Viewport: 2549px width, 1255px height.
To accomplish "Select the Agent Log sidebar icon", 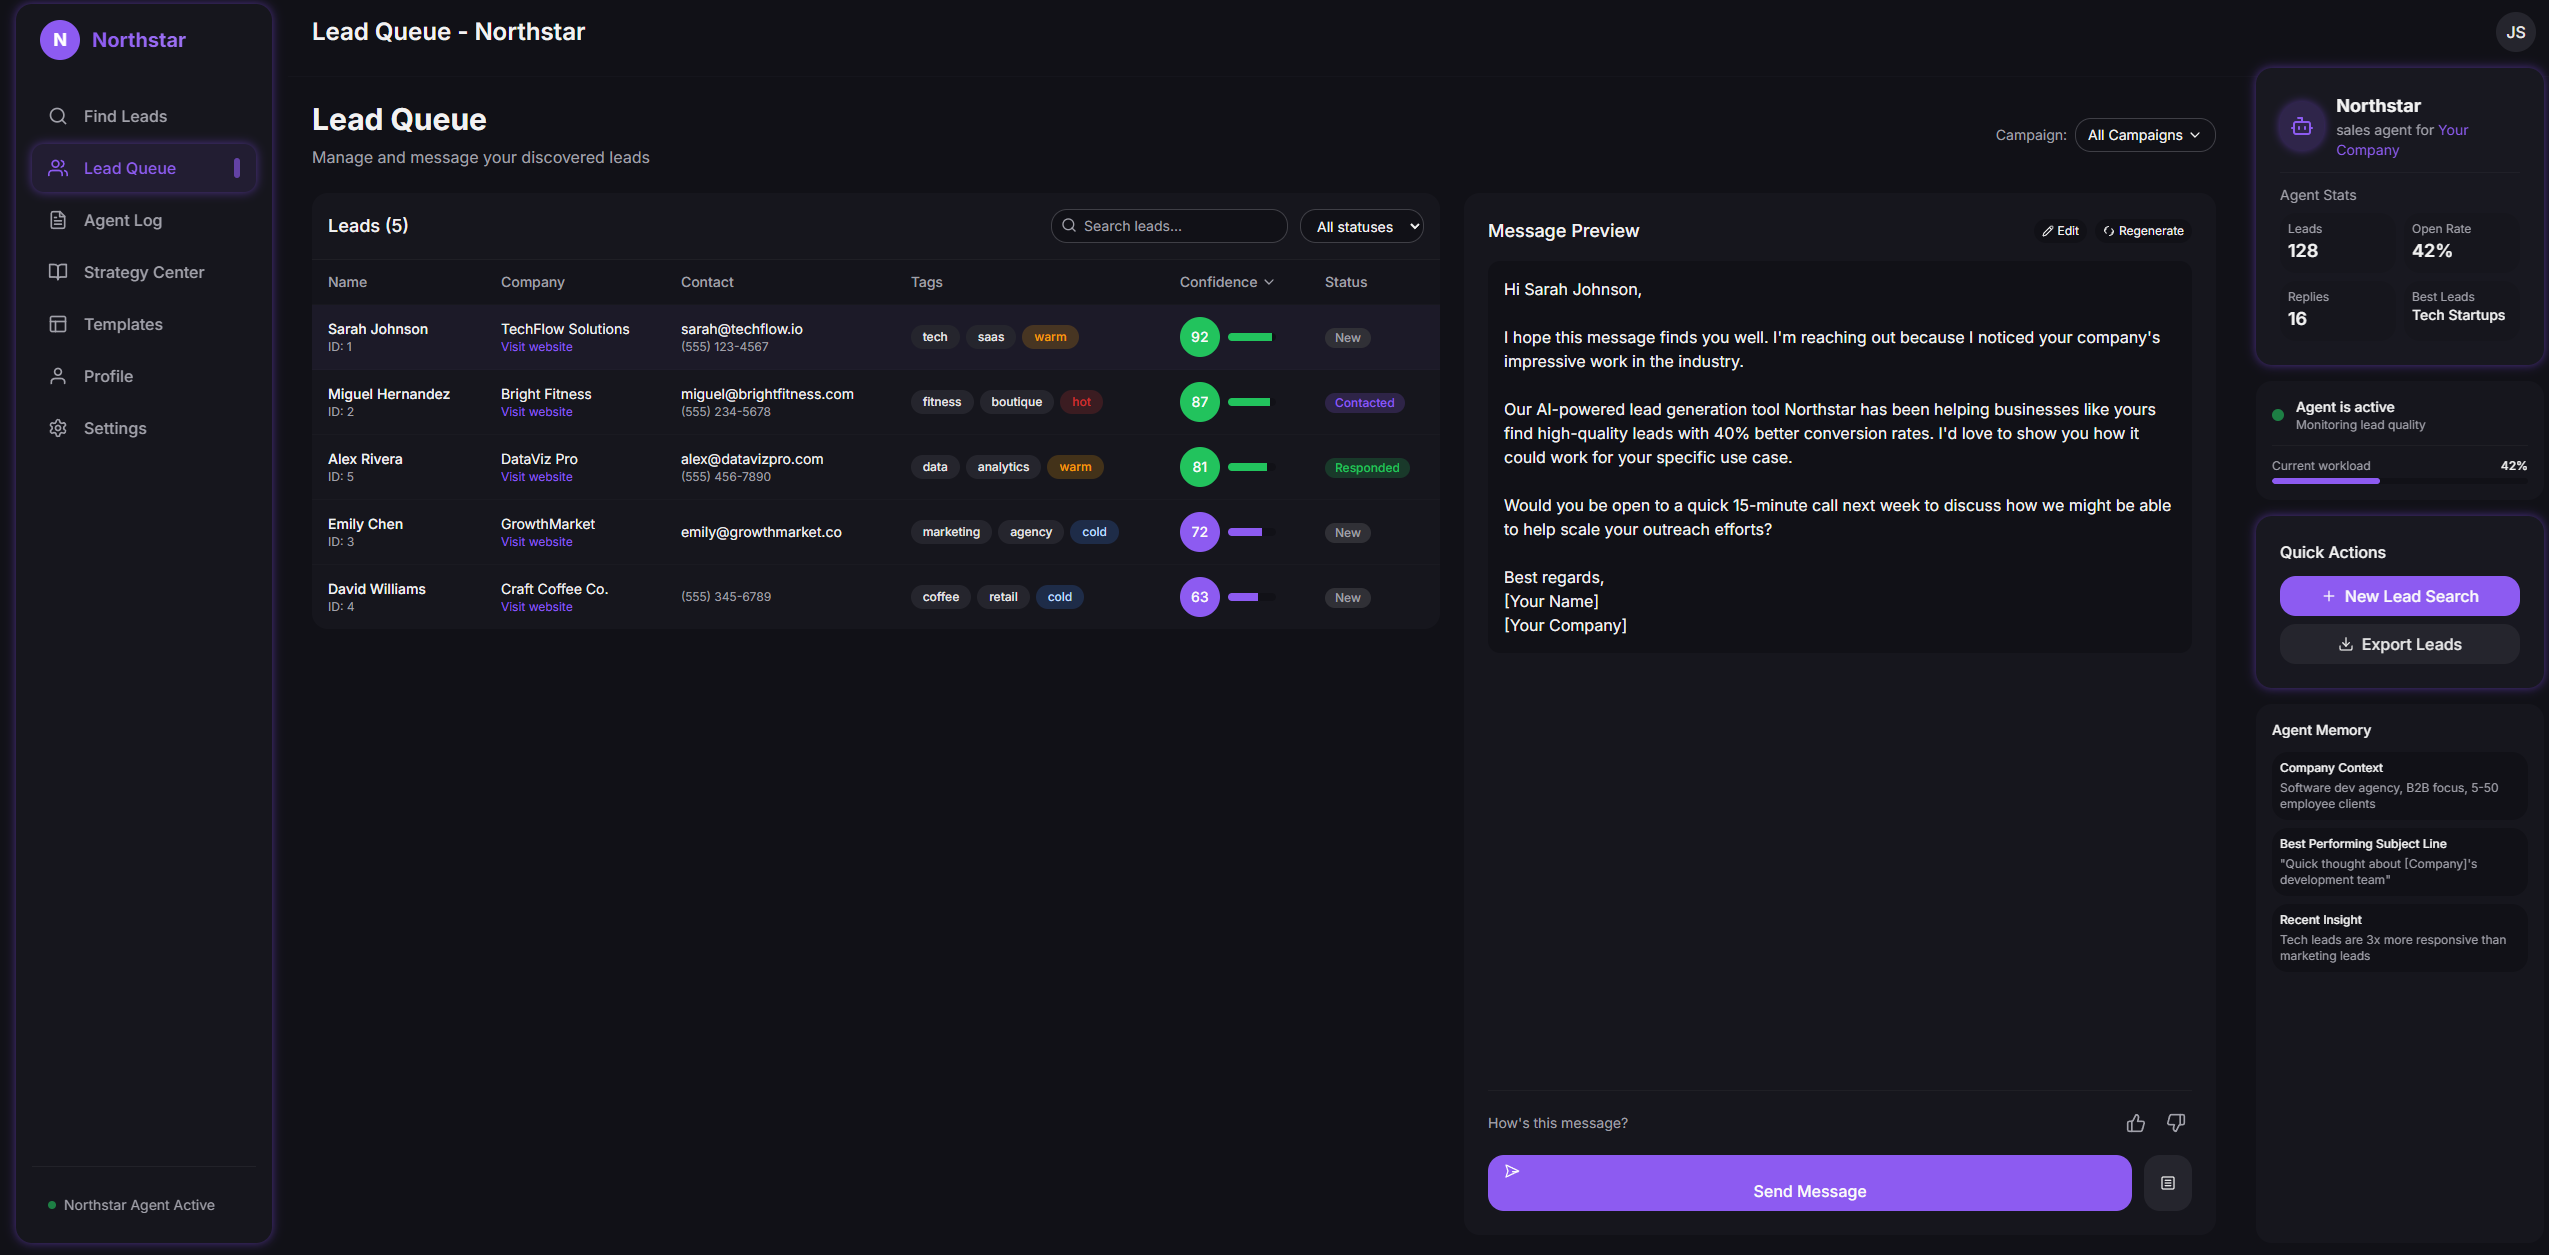I will 58,220.
